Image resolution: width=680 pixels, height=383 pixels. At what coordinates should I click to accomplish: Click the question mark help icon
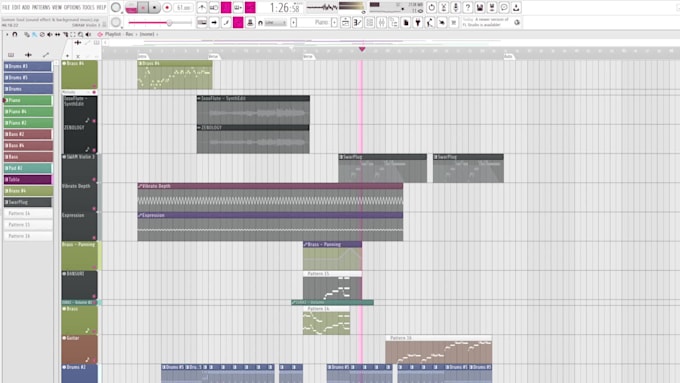tap(468, 7)
